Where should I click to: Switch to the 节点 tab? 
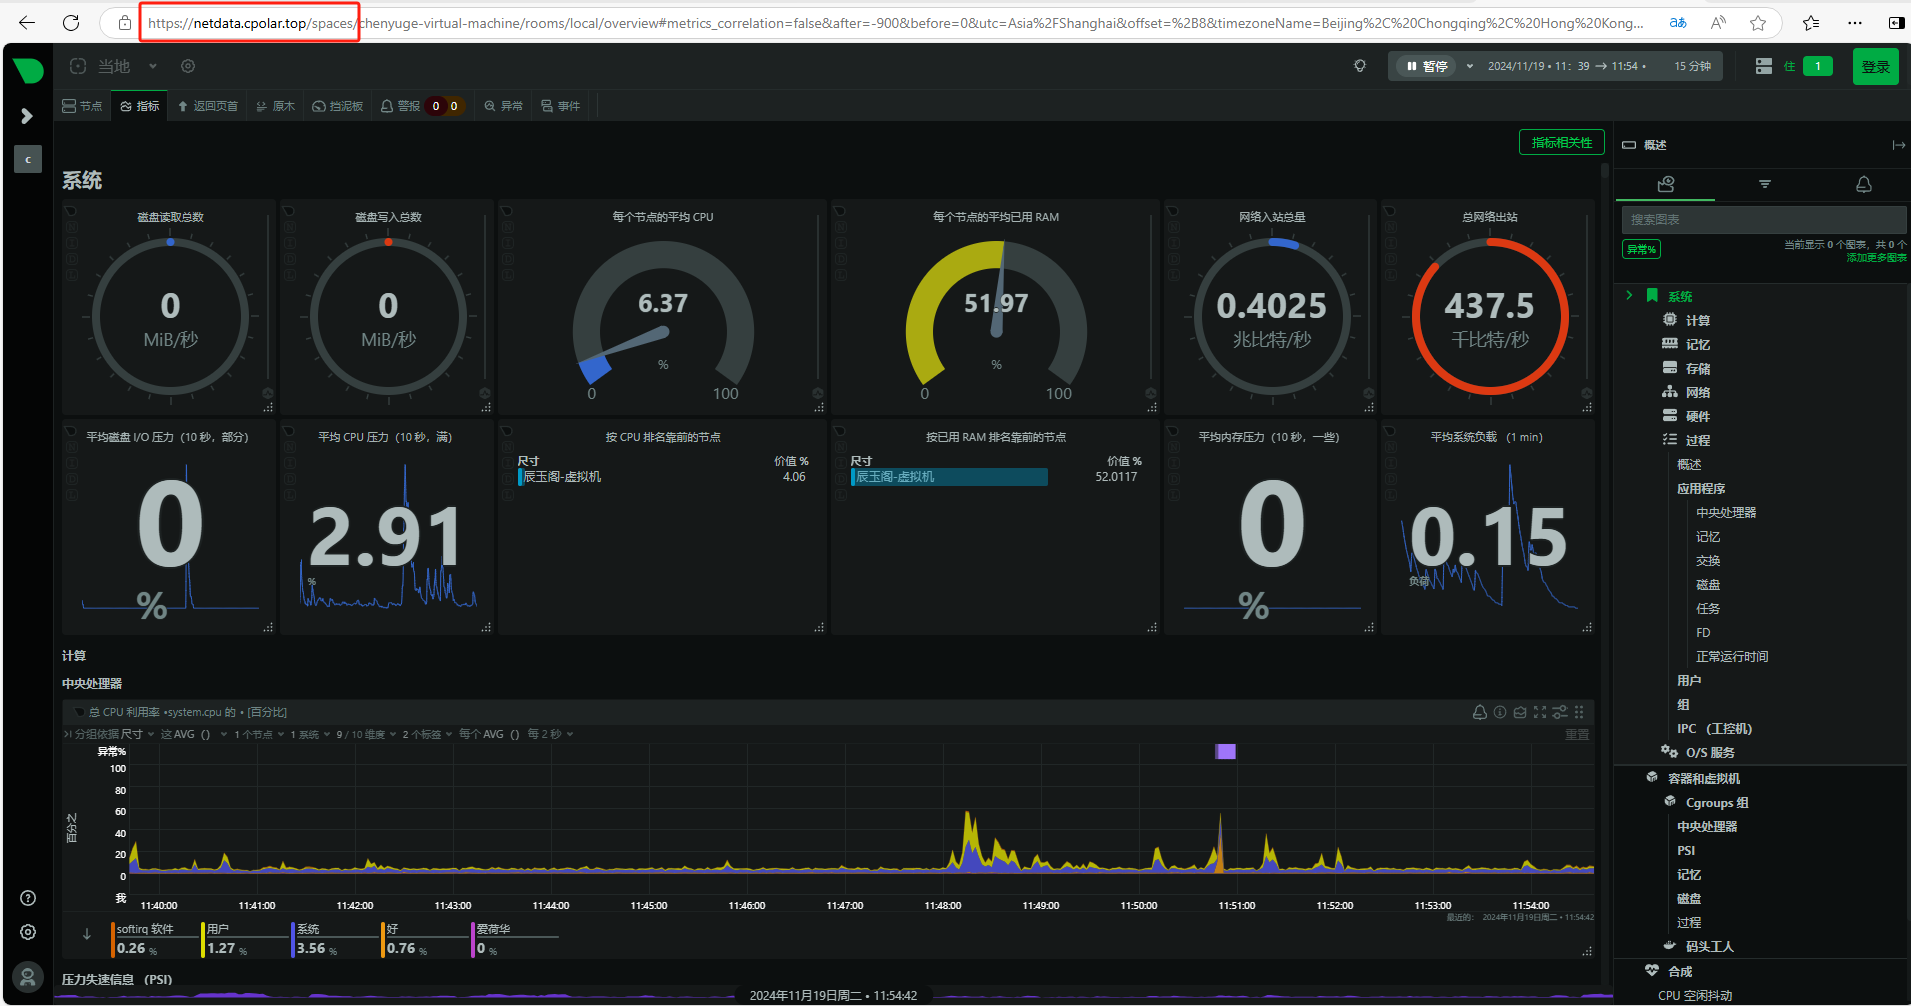82,106
